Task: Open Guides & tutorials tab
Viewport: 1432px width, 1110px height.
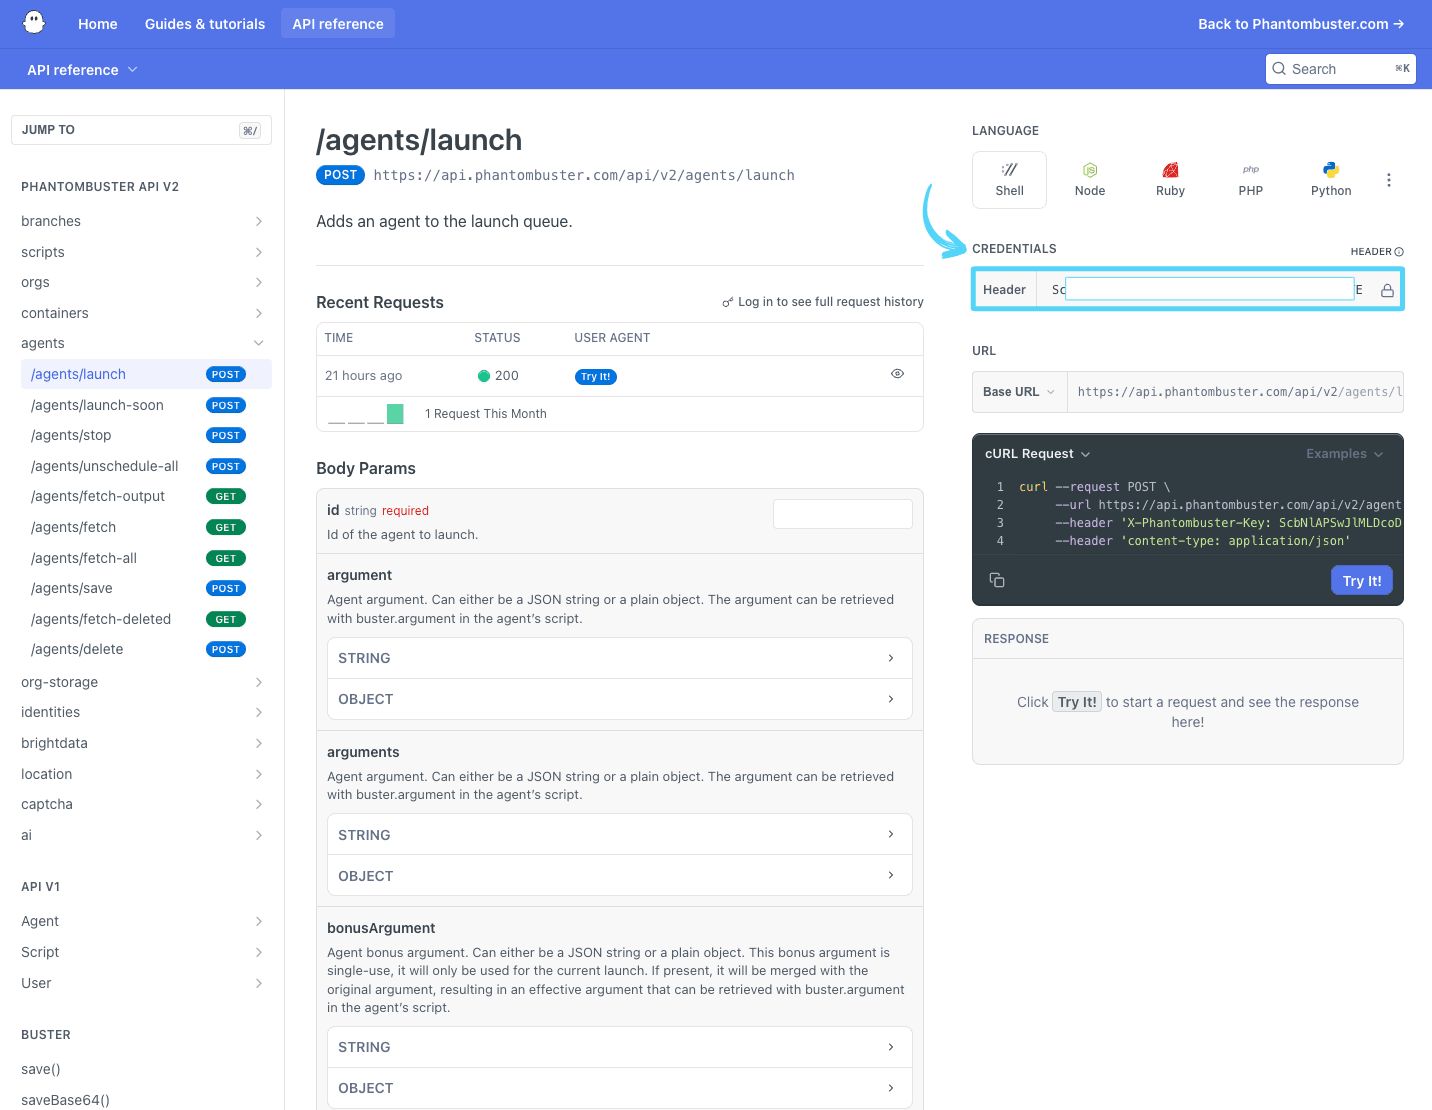Action: point(205,24)
